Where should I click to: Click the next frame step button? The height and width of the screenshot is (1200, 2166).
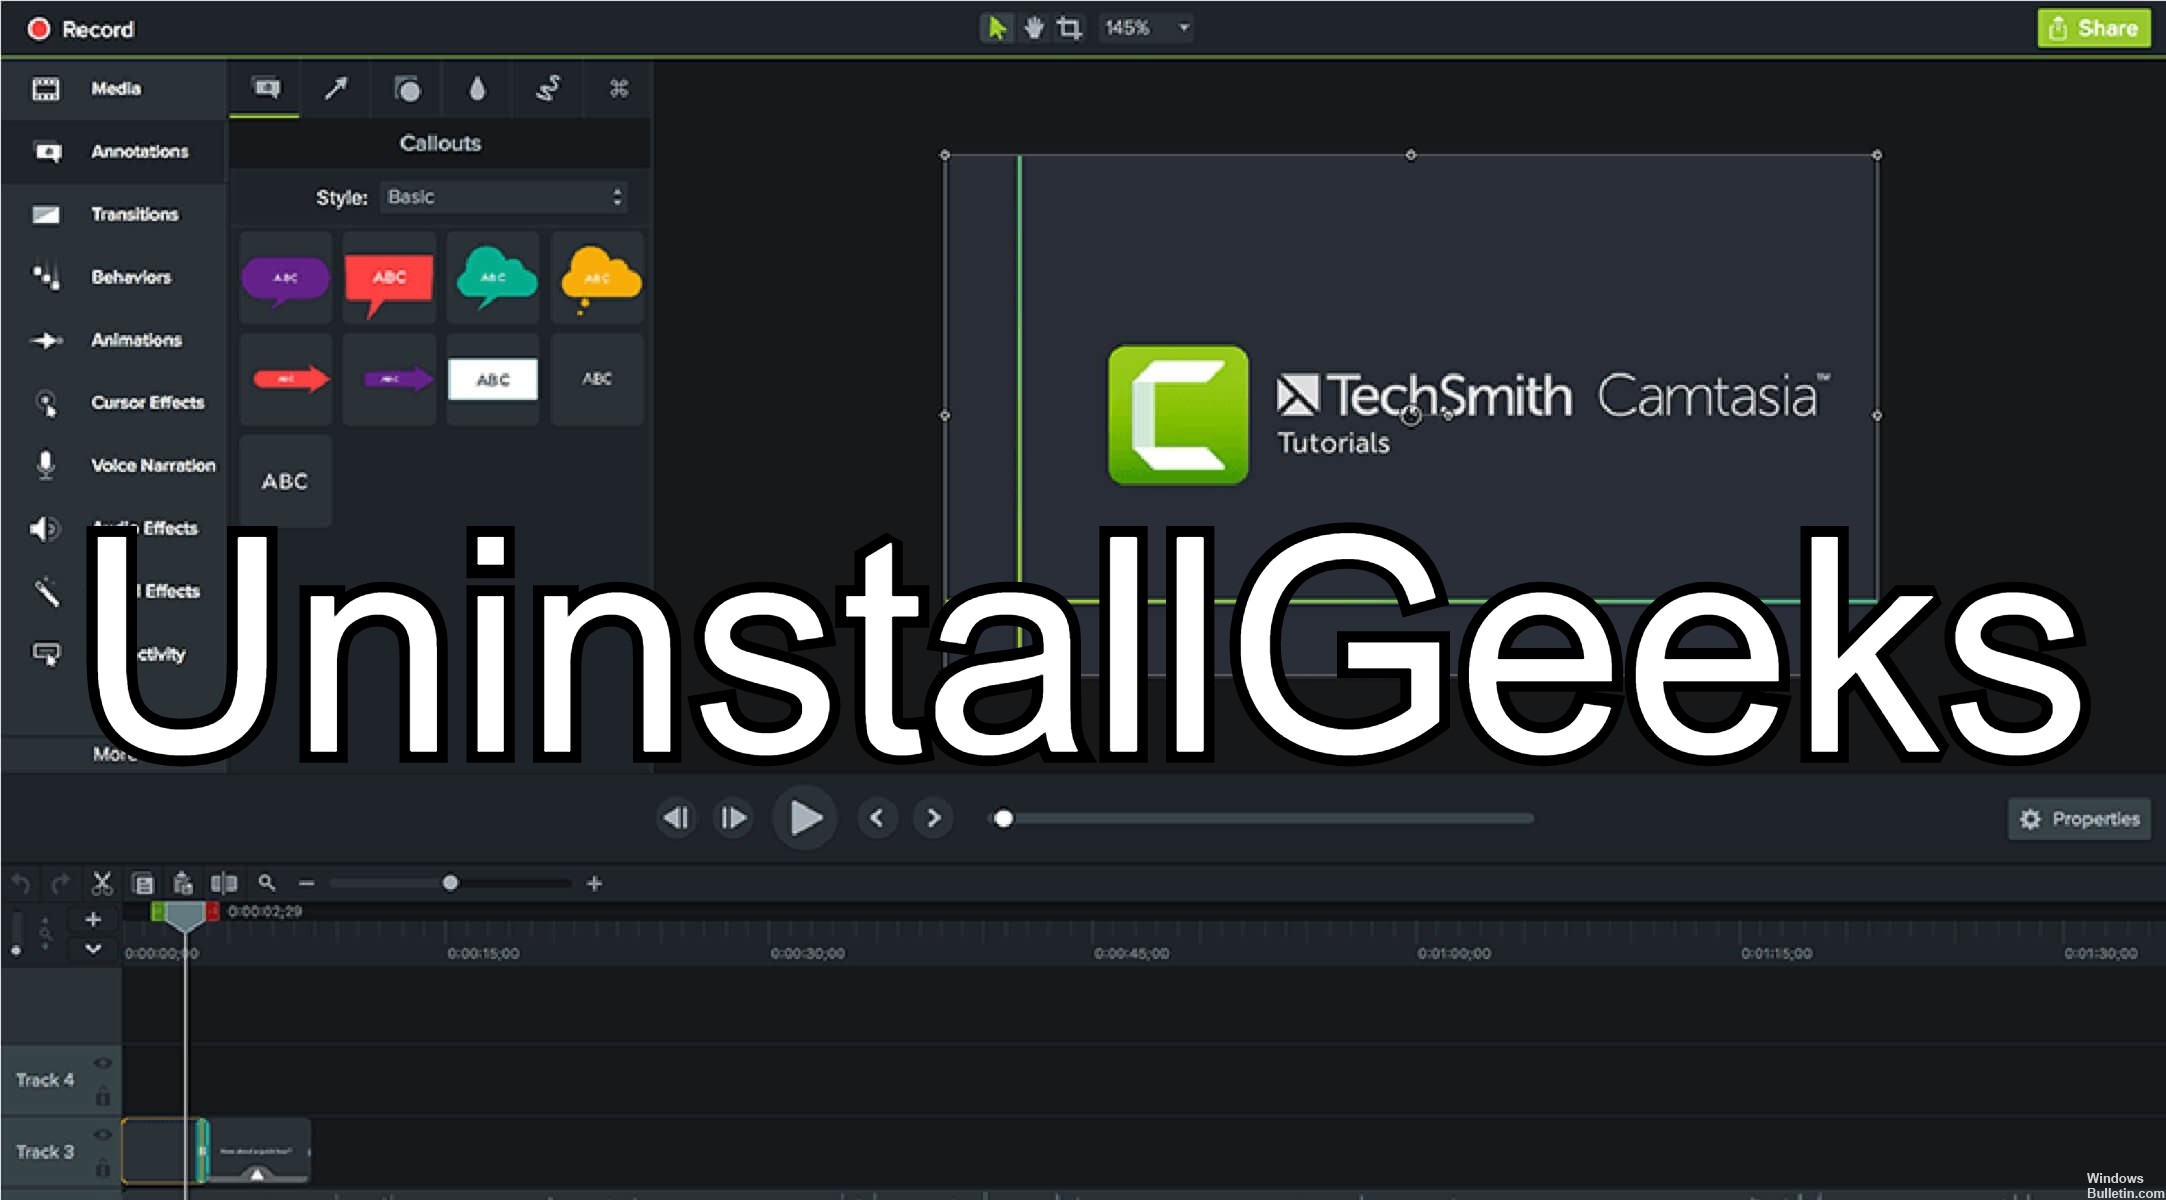tap(733, 818)
